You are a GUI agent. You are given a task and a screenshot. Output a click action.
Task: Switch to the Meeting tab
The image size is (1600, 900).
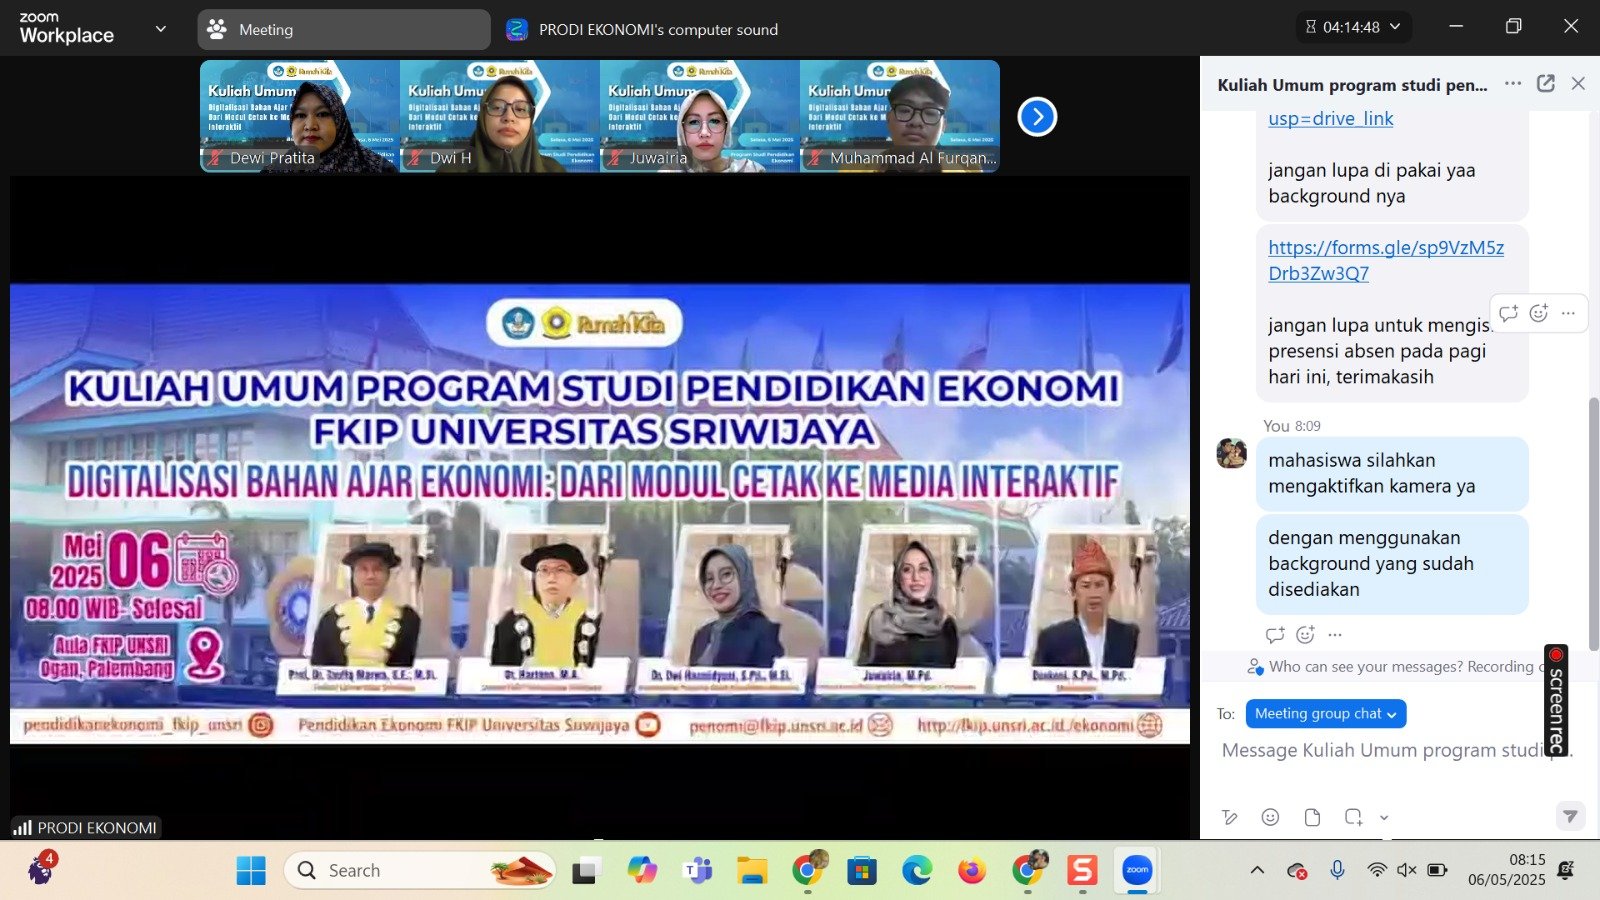(x=343, y=30)
